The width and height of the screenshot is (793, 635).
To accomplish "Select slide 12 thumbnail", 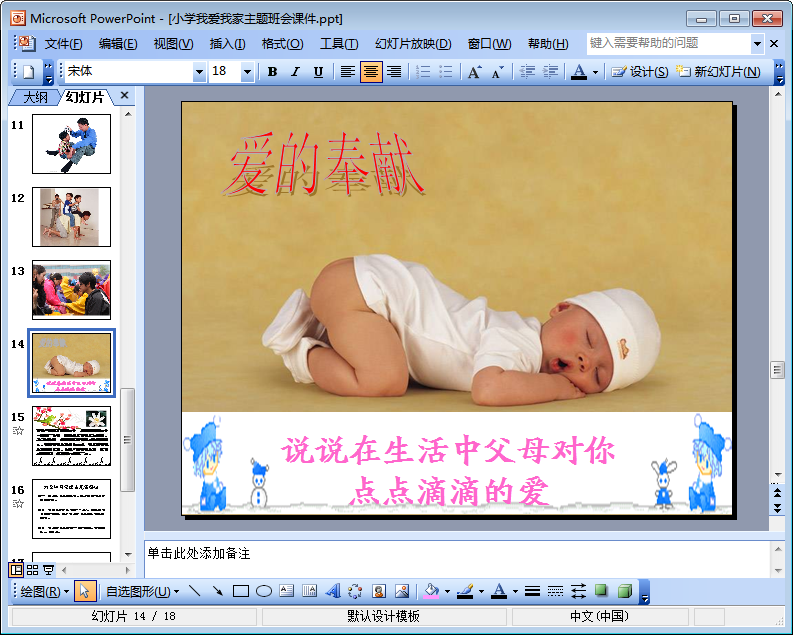I will click(71, 217).
